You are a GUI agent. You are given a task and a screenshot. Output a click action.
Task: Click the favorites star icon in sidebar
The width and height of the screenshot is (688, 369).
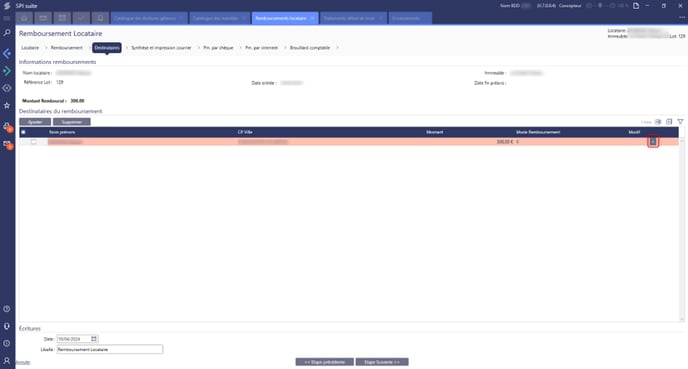[x=7, y=106]
